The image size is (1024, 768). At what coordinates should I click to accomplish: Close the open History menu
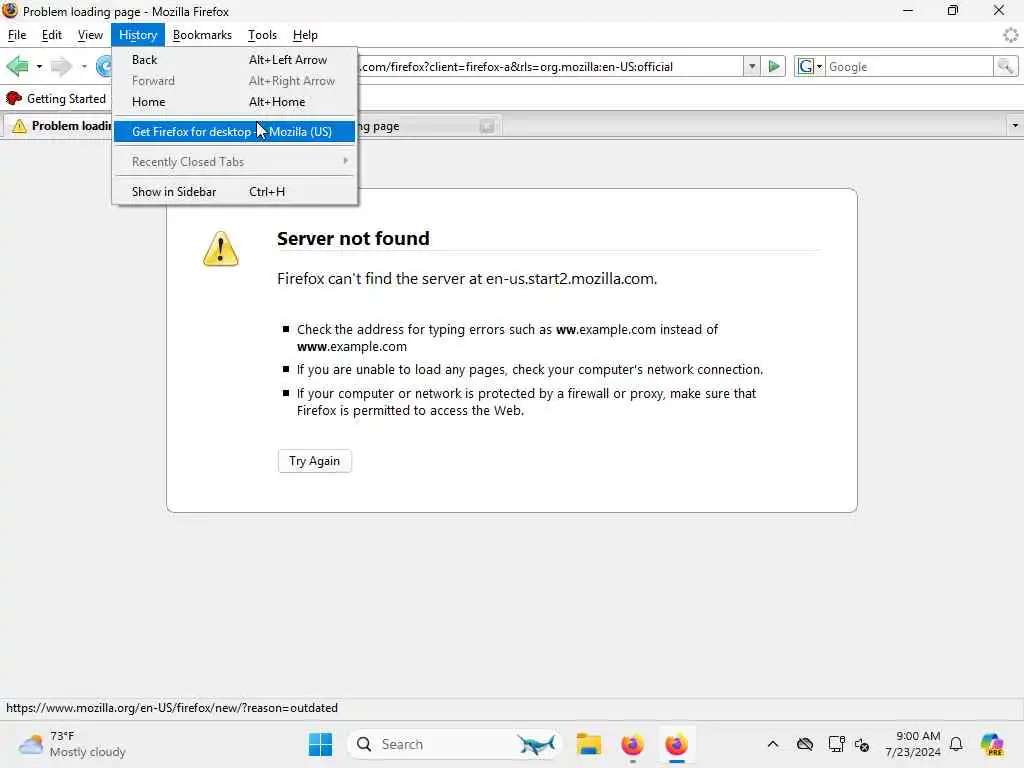tap(138, 35)
